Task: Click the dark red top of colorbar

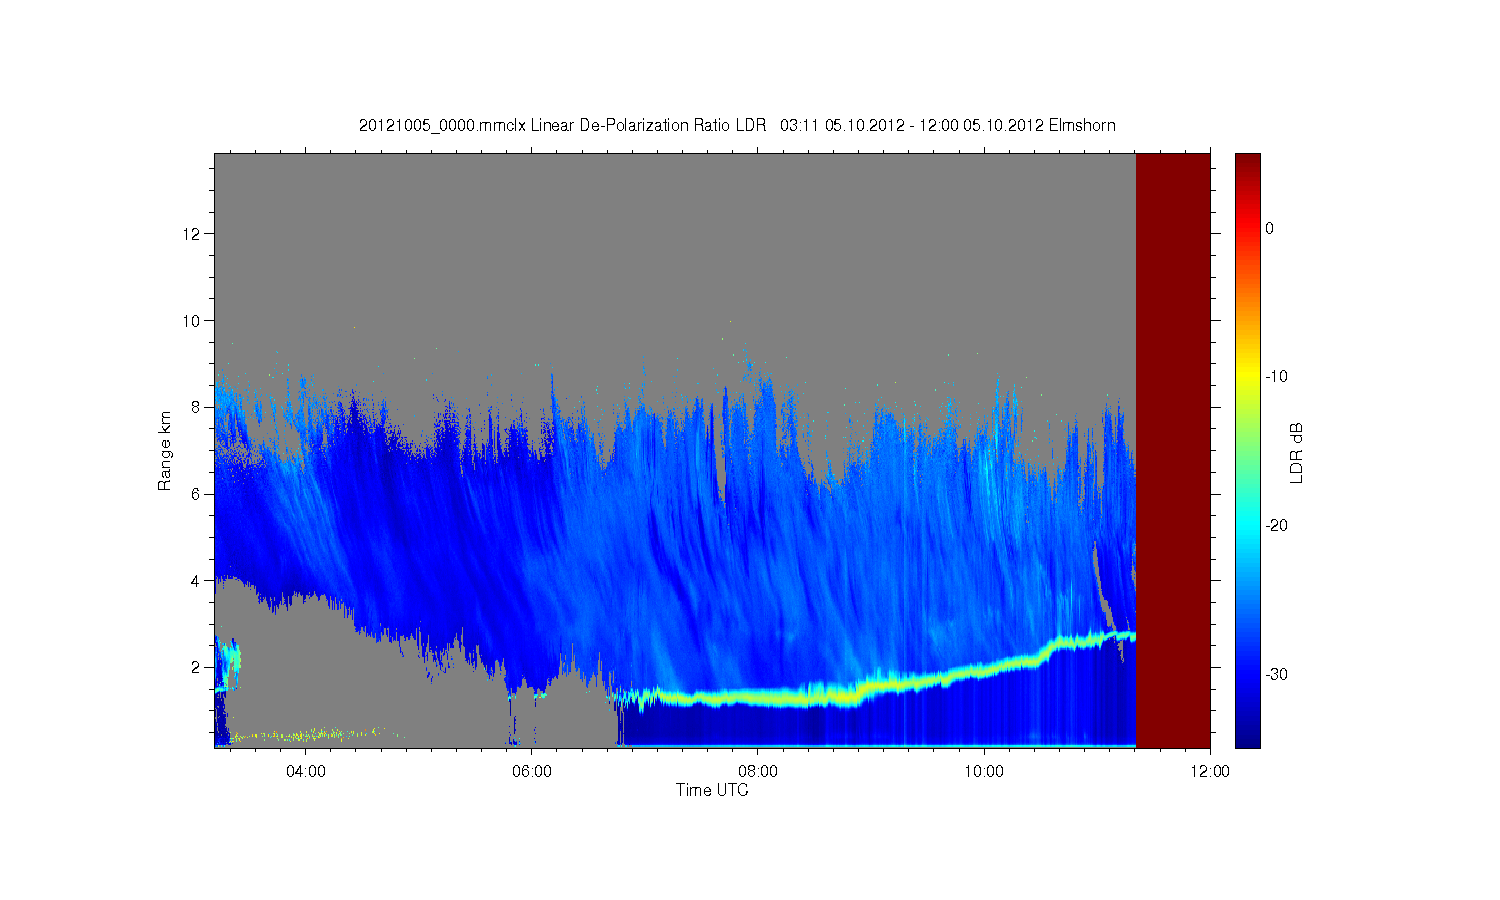Action: click(x=1248, y=165)
